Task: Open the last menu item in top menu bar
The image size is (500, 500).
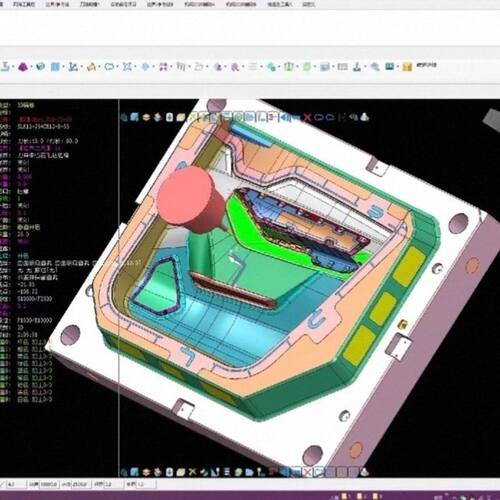Action: coord(308,4)
